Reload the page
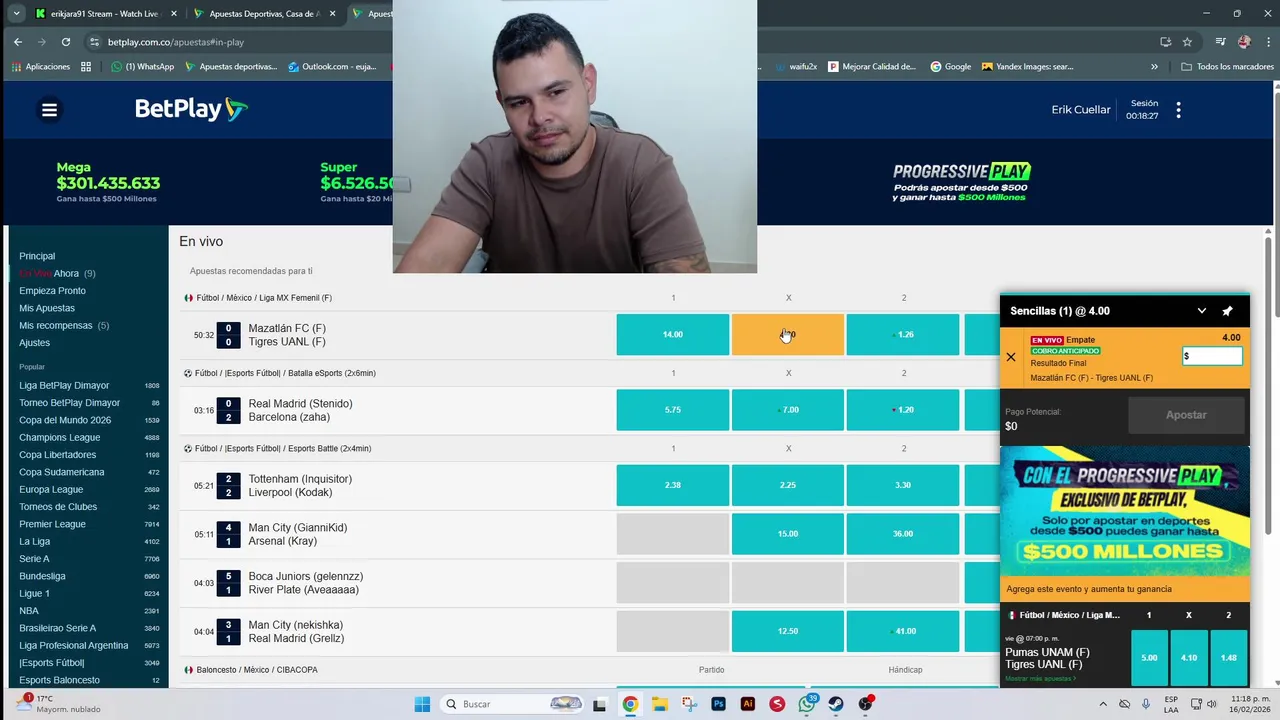1280x720 pixels. tap(66, 42)
